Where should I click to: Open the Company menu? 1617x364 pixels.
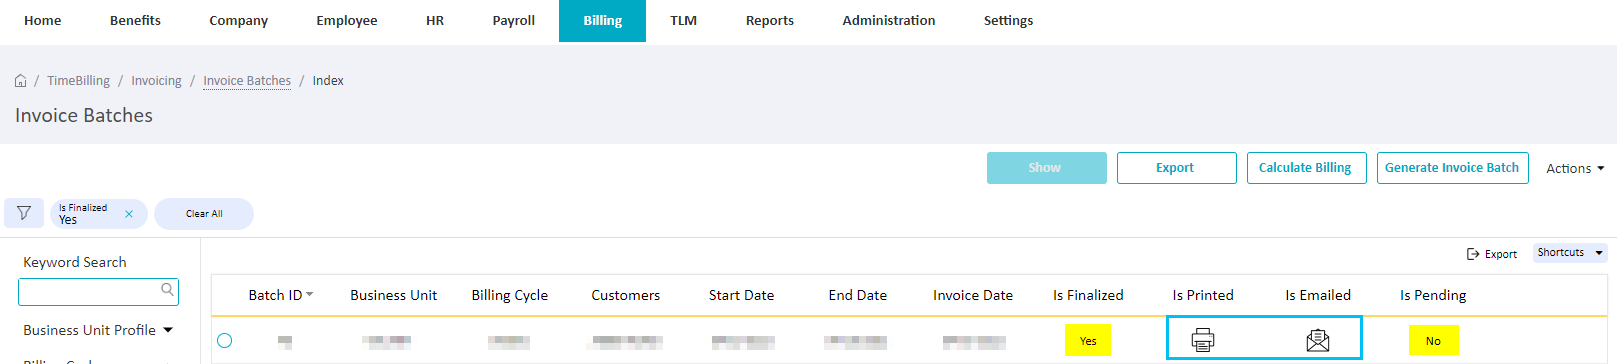[x=239, y=20]
